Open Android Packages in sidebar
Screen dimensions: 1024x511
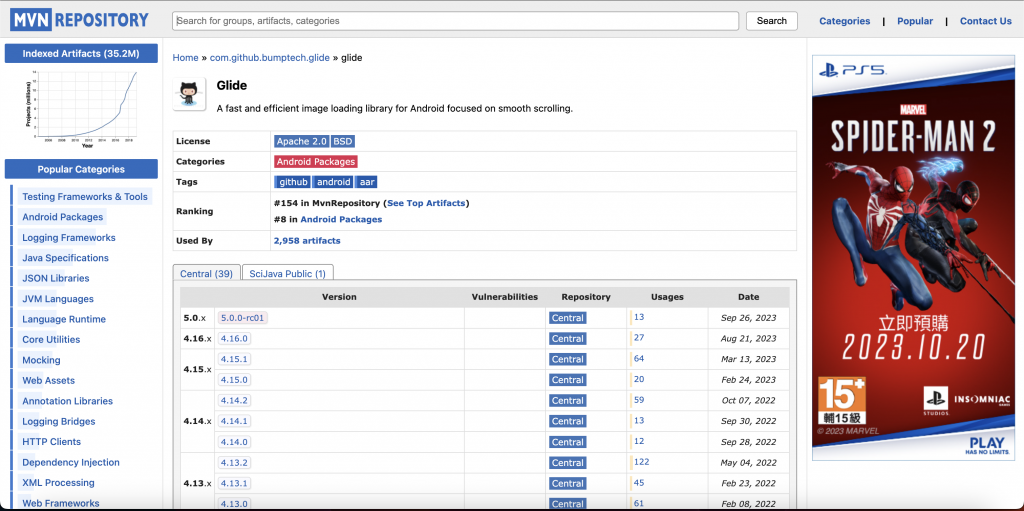pos(63,217)
